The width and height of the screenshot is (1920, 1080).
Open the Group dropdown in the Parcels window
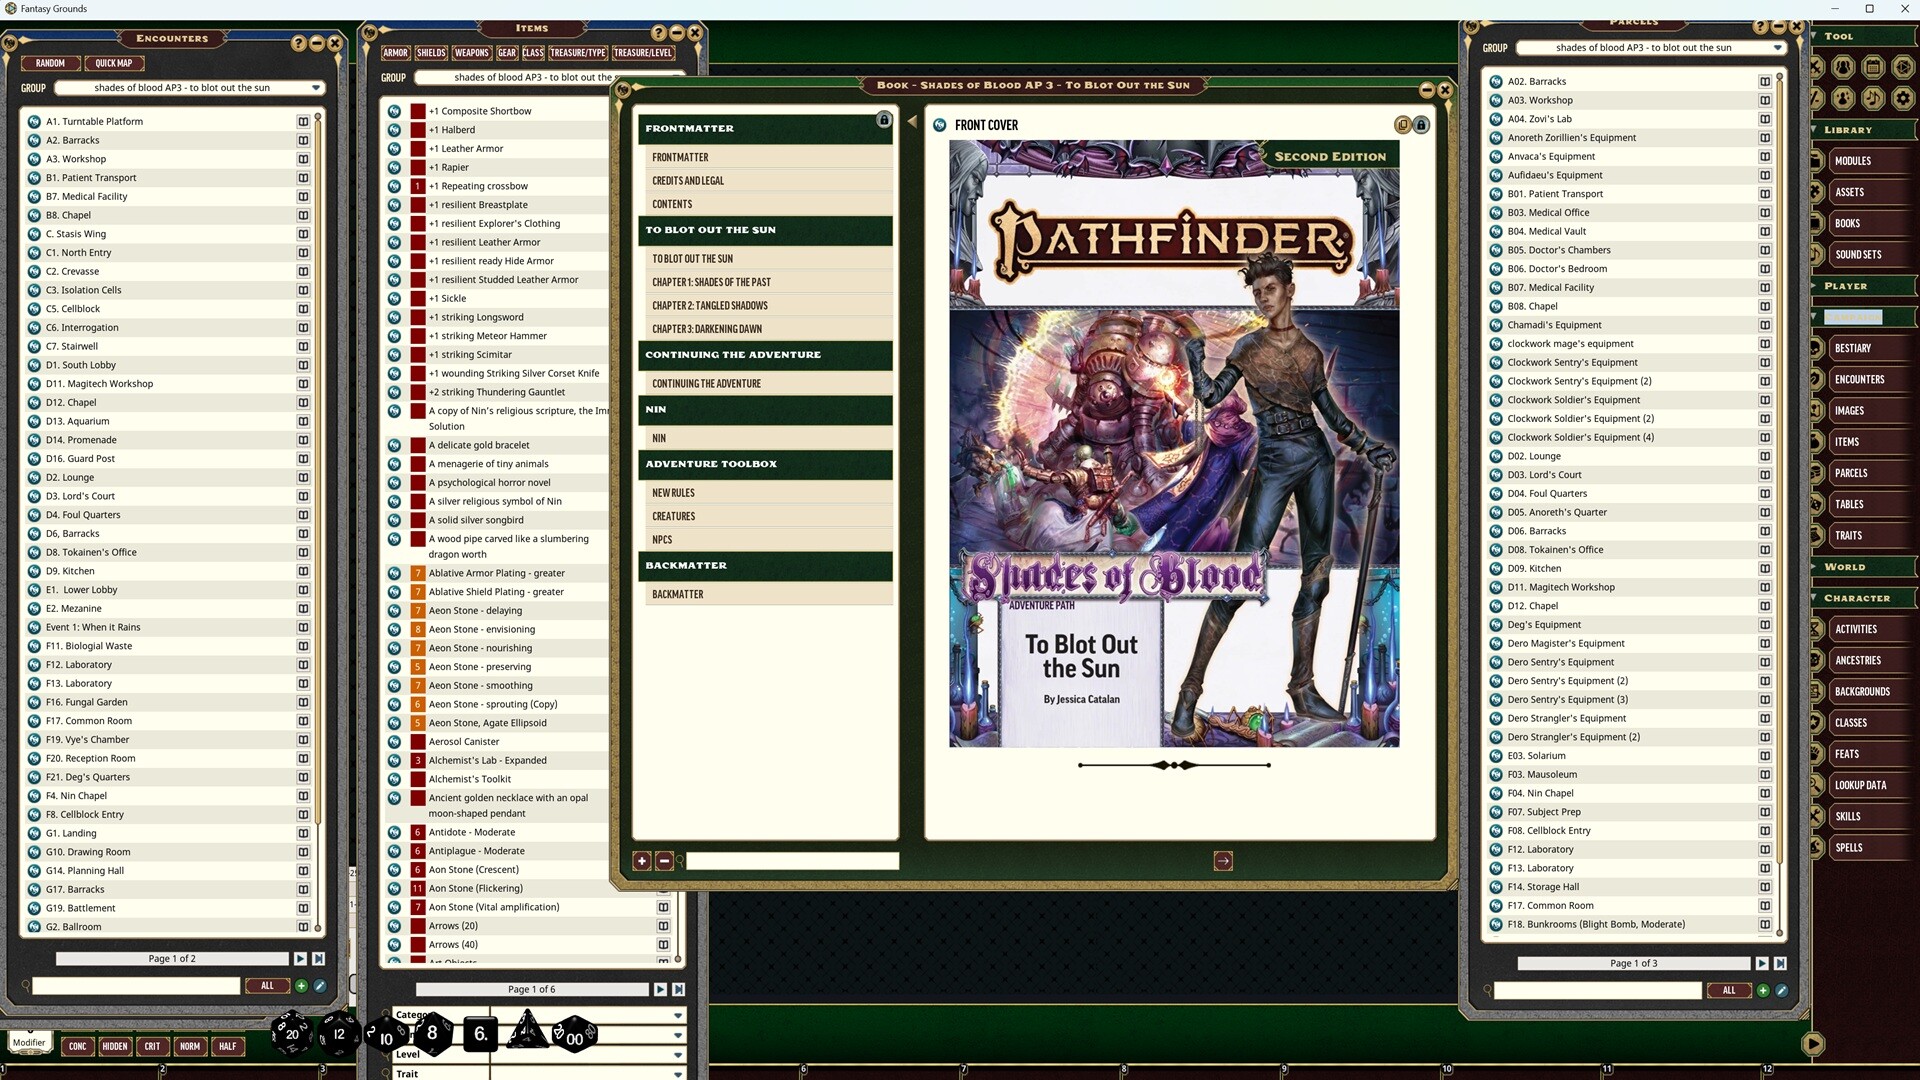tap(1778, 47)
